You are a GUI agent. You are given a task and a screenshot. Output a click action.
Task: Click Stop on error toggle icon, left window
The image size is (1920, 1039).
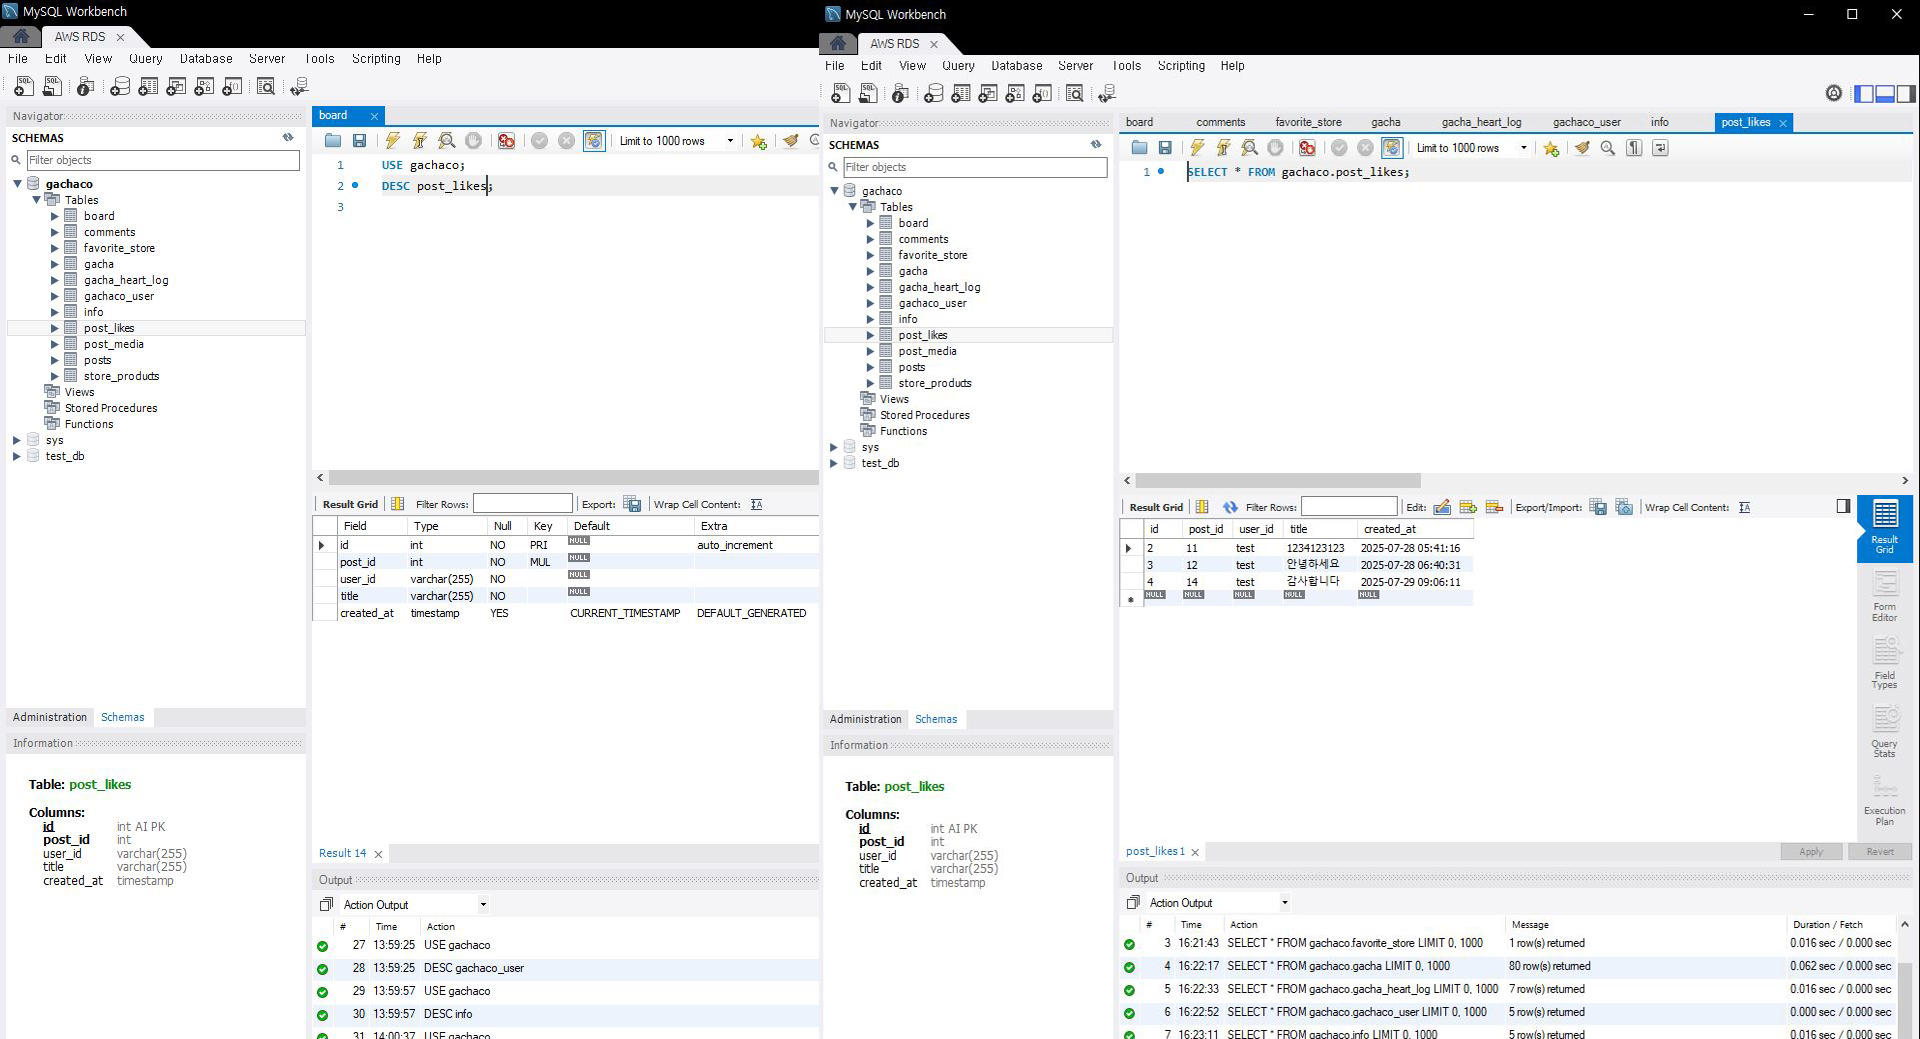click(x=506, y=141)
